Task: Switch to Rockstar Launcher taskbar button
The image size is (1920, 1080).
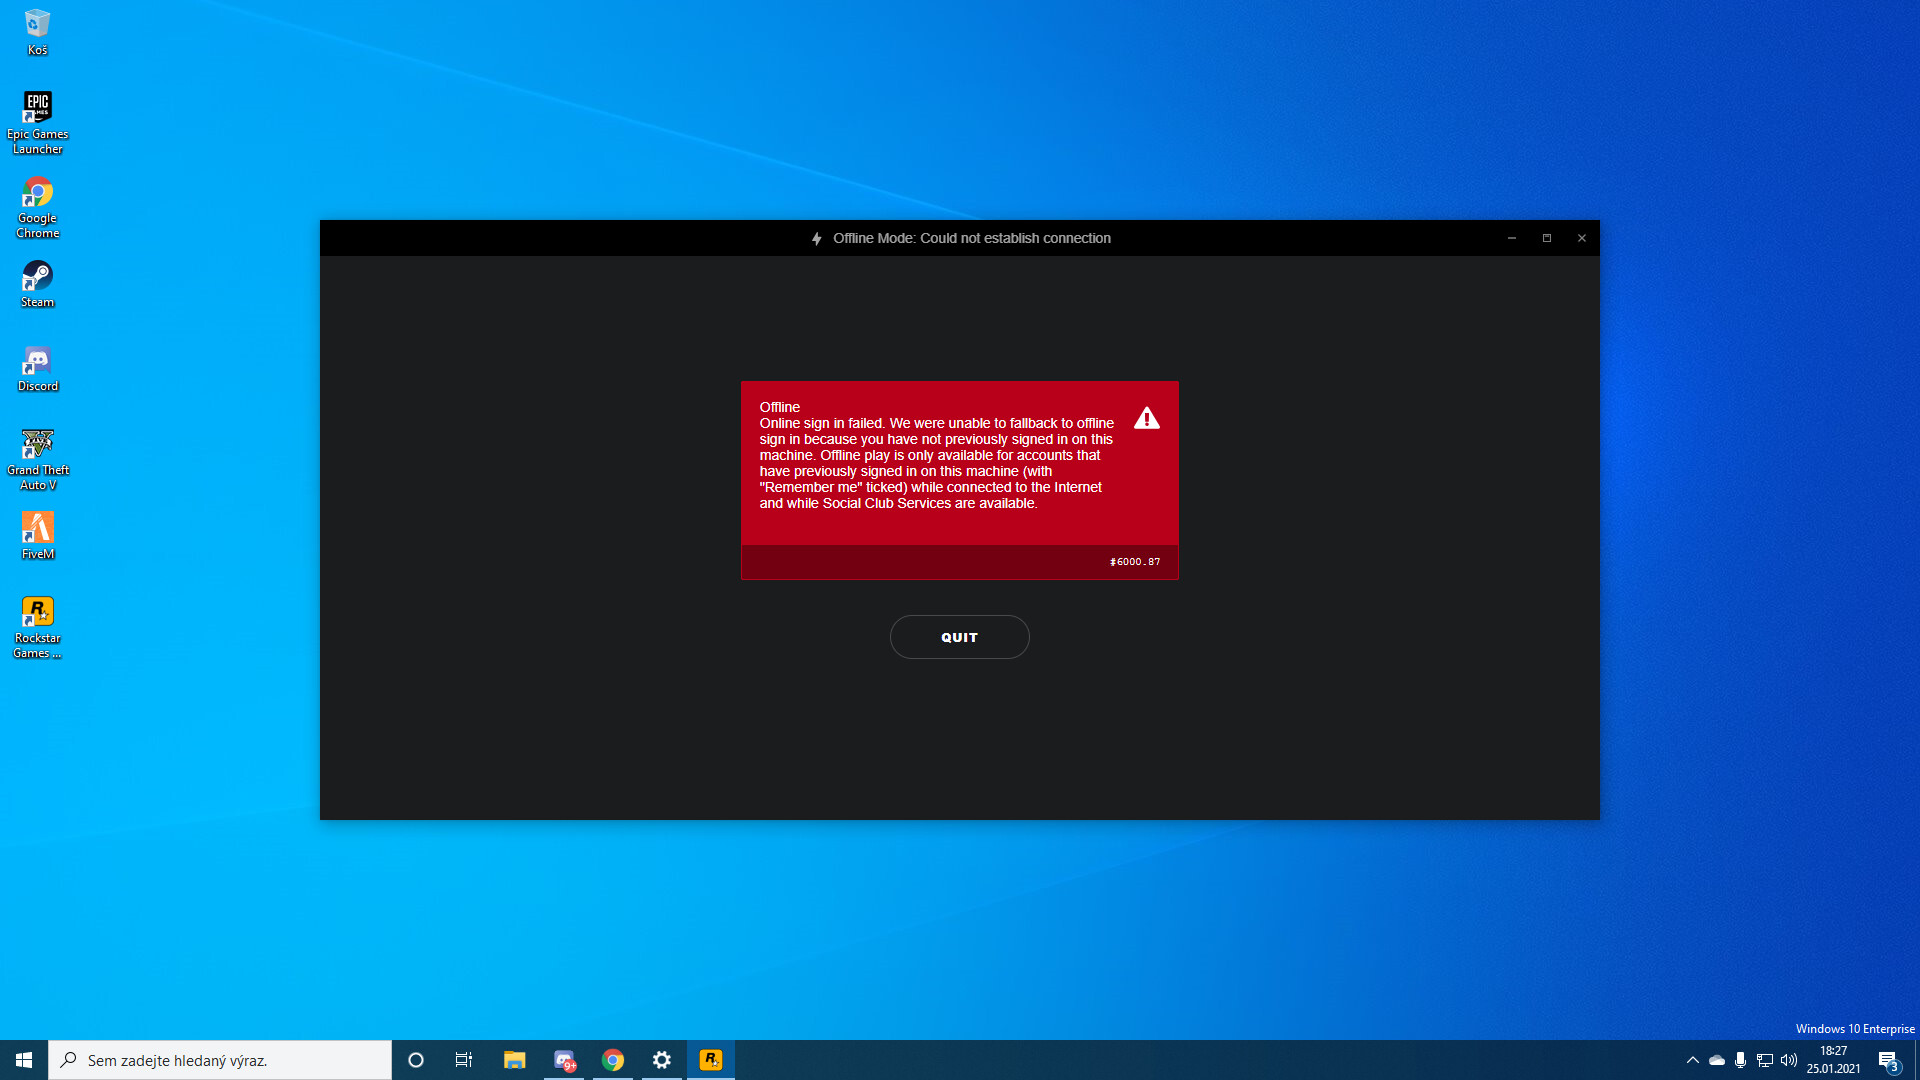Action: pyautogui.click(x=711, y=1060)
